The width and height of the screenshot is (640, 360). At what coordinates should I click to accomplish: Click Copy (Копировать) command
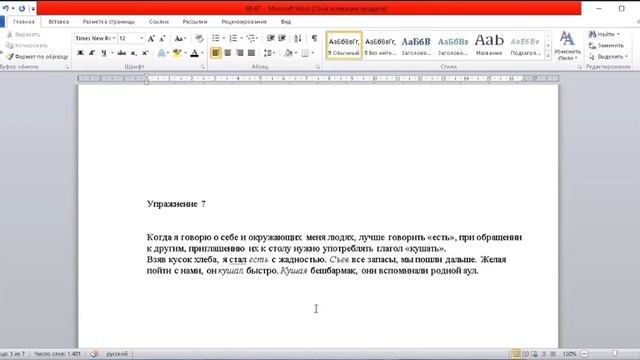click(27, 46)
